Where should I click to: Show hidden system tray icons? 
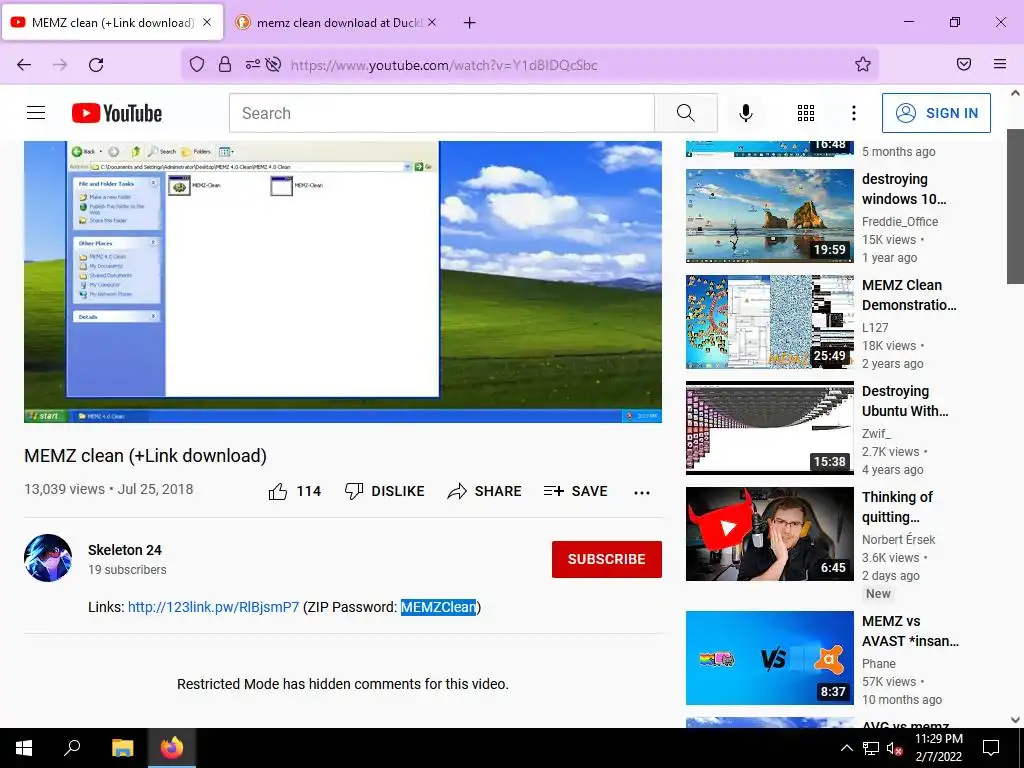tap(846, 748)
